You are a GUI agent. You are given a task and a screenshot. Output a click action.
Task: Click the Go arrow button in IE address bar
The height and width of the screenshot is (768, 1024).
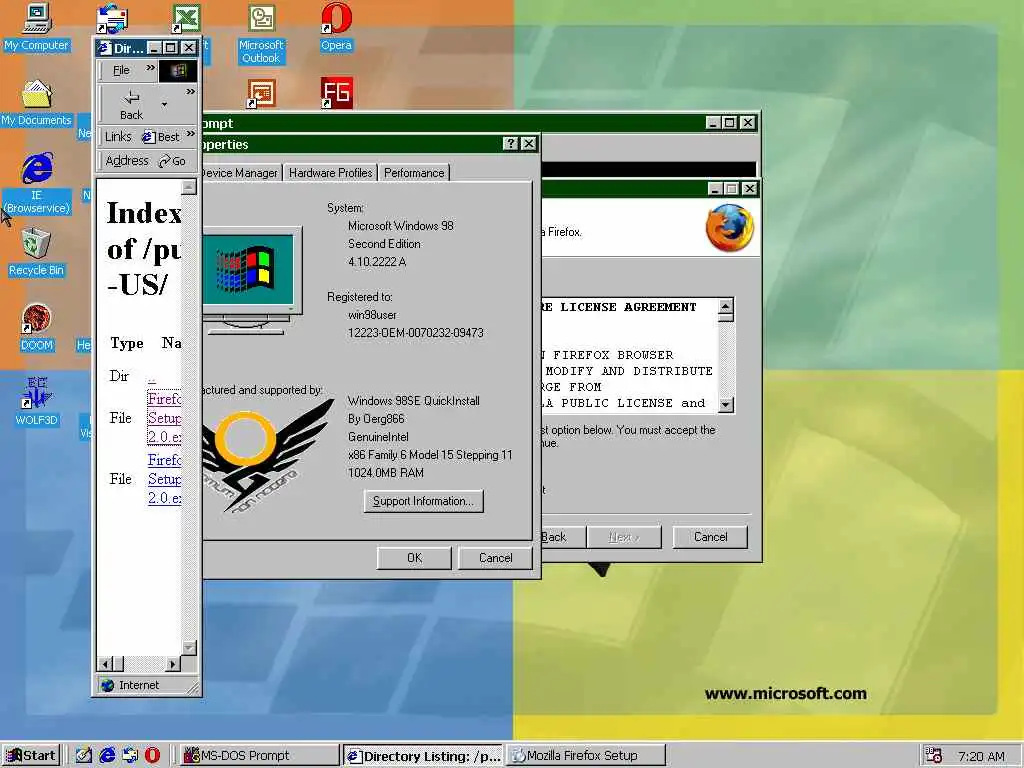pos(172,161)
